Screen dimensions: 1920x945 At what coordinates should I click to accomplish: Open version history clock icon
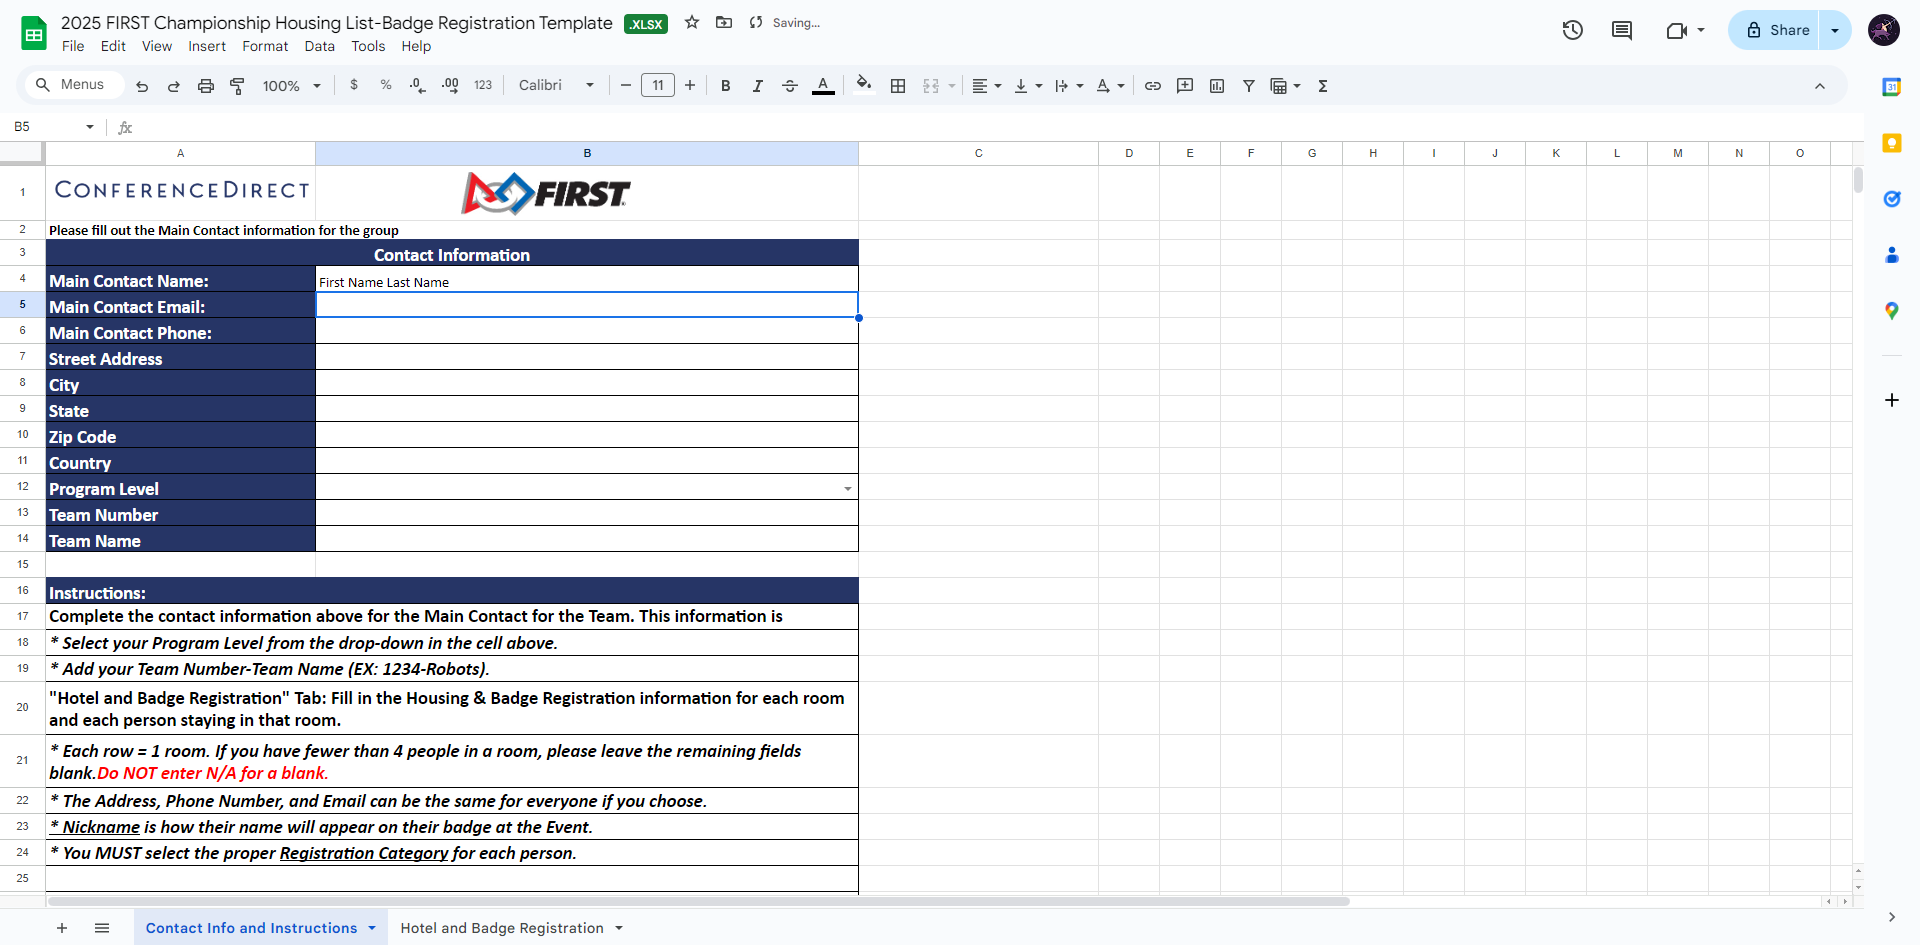(x=1573, y=30)
